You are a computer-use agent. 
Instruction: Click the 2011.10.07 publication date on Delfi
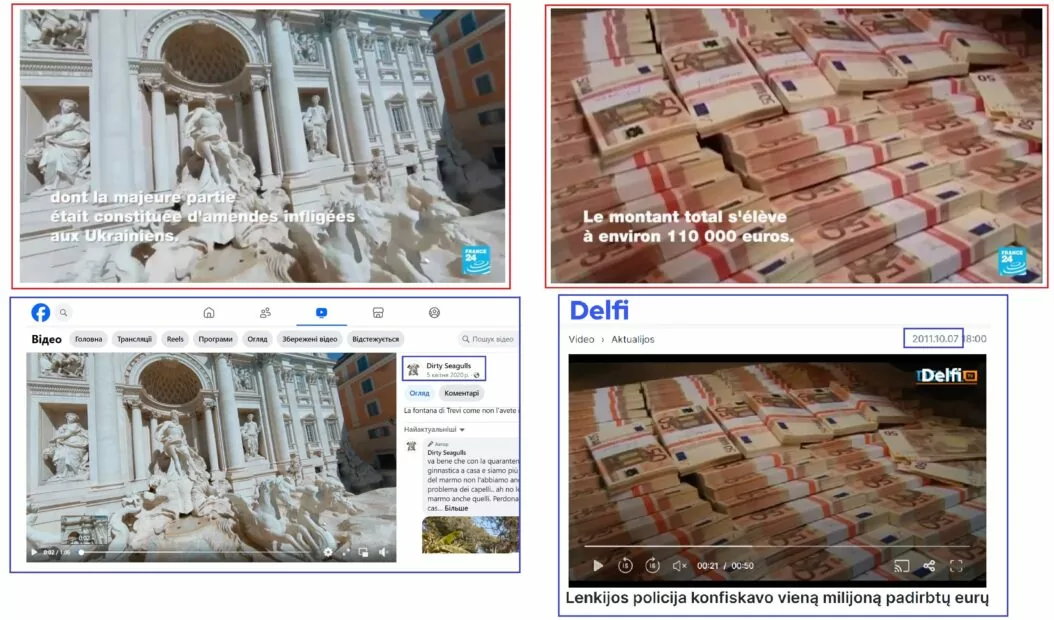934,338
